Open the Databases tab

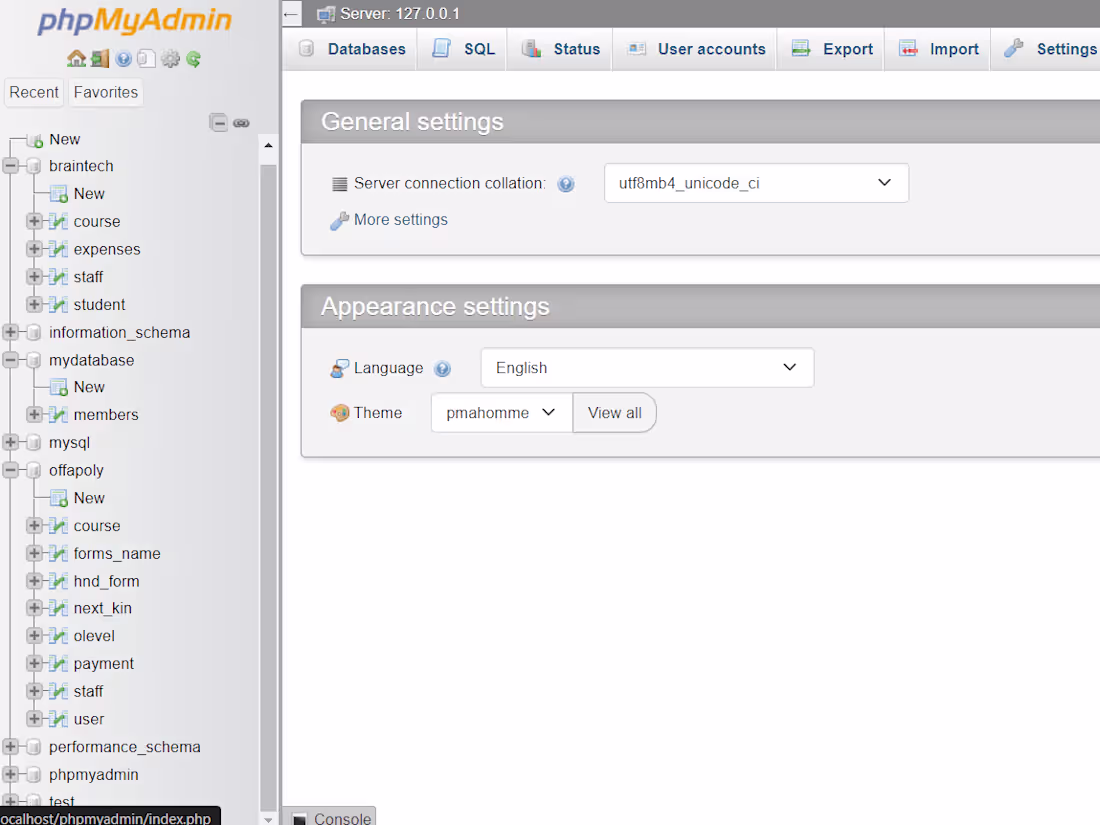tap(352, 49)
